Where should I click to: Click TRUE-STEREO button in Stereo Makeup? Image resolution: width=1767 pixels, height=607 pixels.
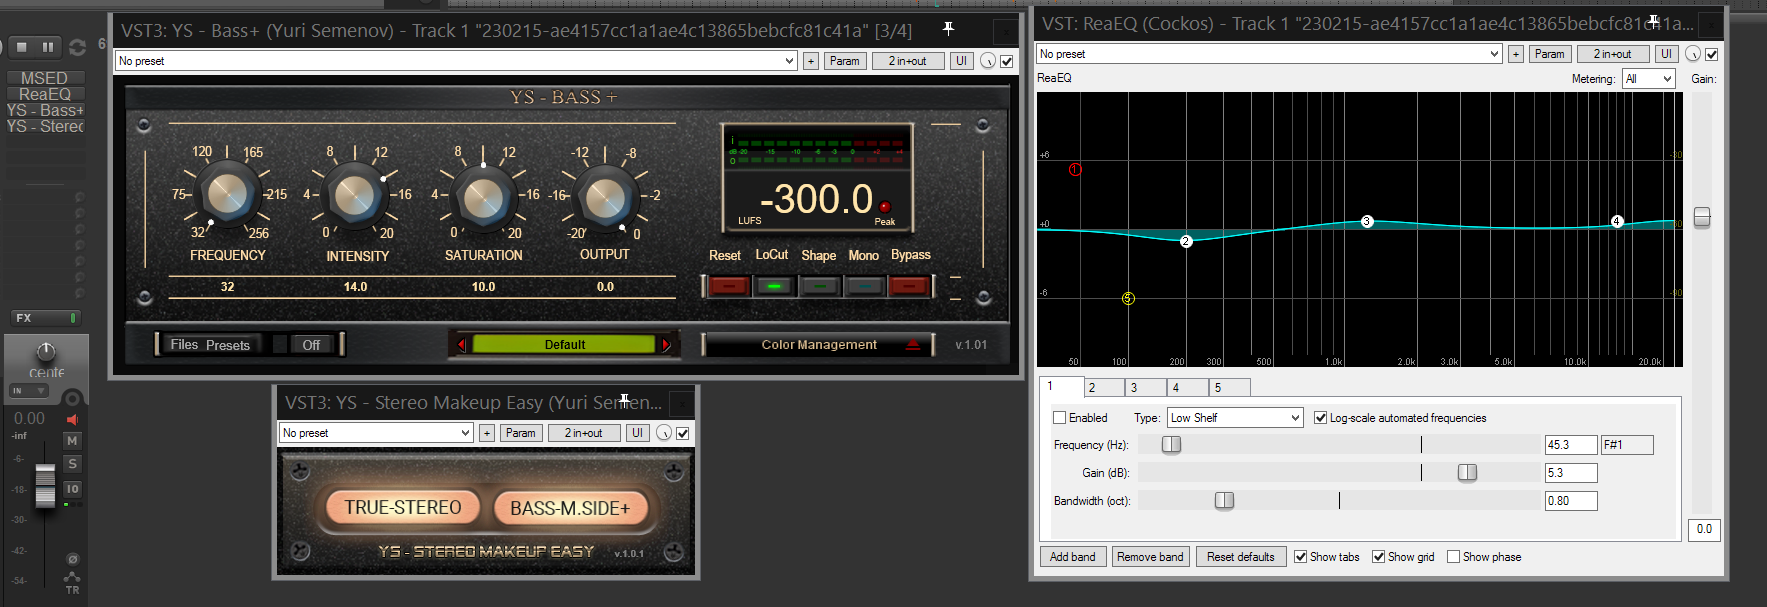pos(403,508)
